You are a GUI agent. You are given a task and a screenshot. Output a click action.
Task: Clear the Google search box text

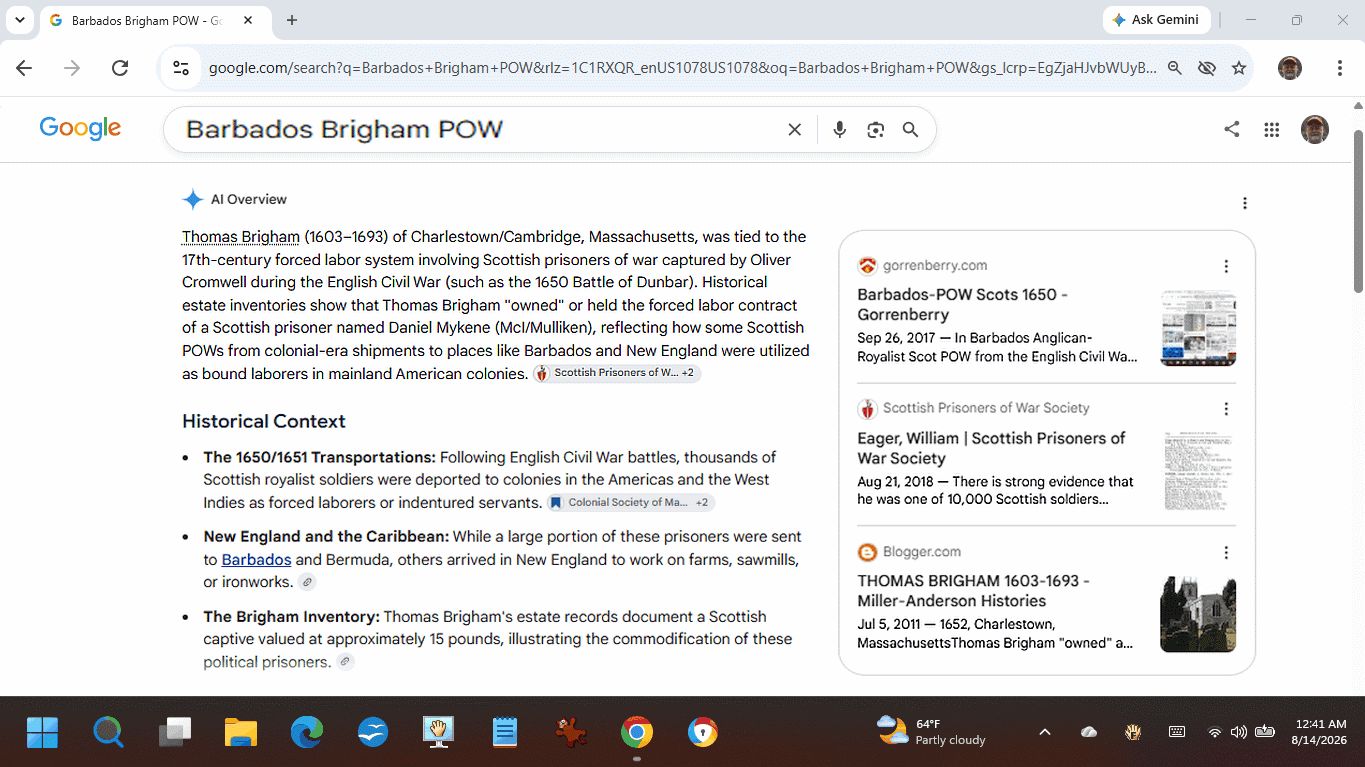click(795, 129)
